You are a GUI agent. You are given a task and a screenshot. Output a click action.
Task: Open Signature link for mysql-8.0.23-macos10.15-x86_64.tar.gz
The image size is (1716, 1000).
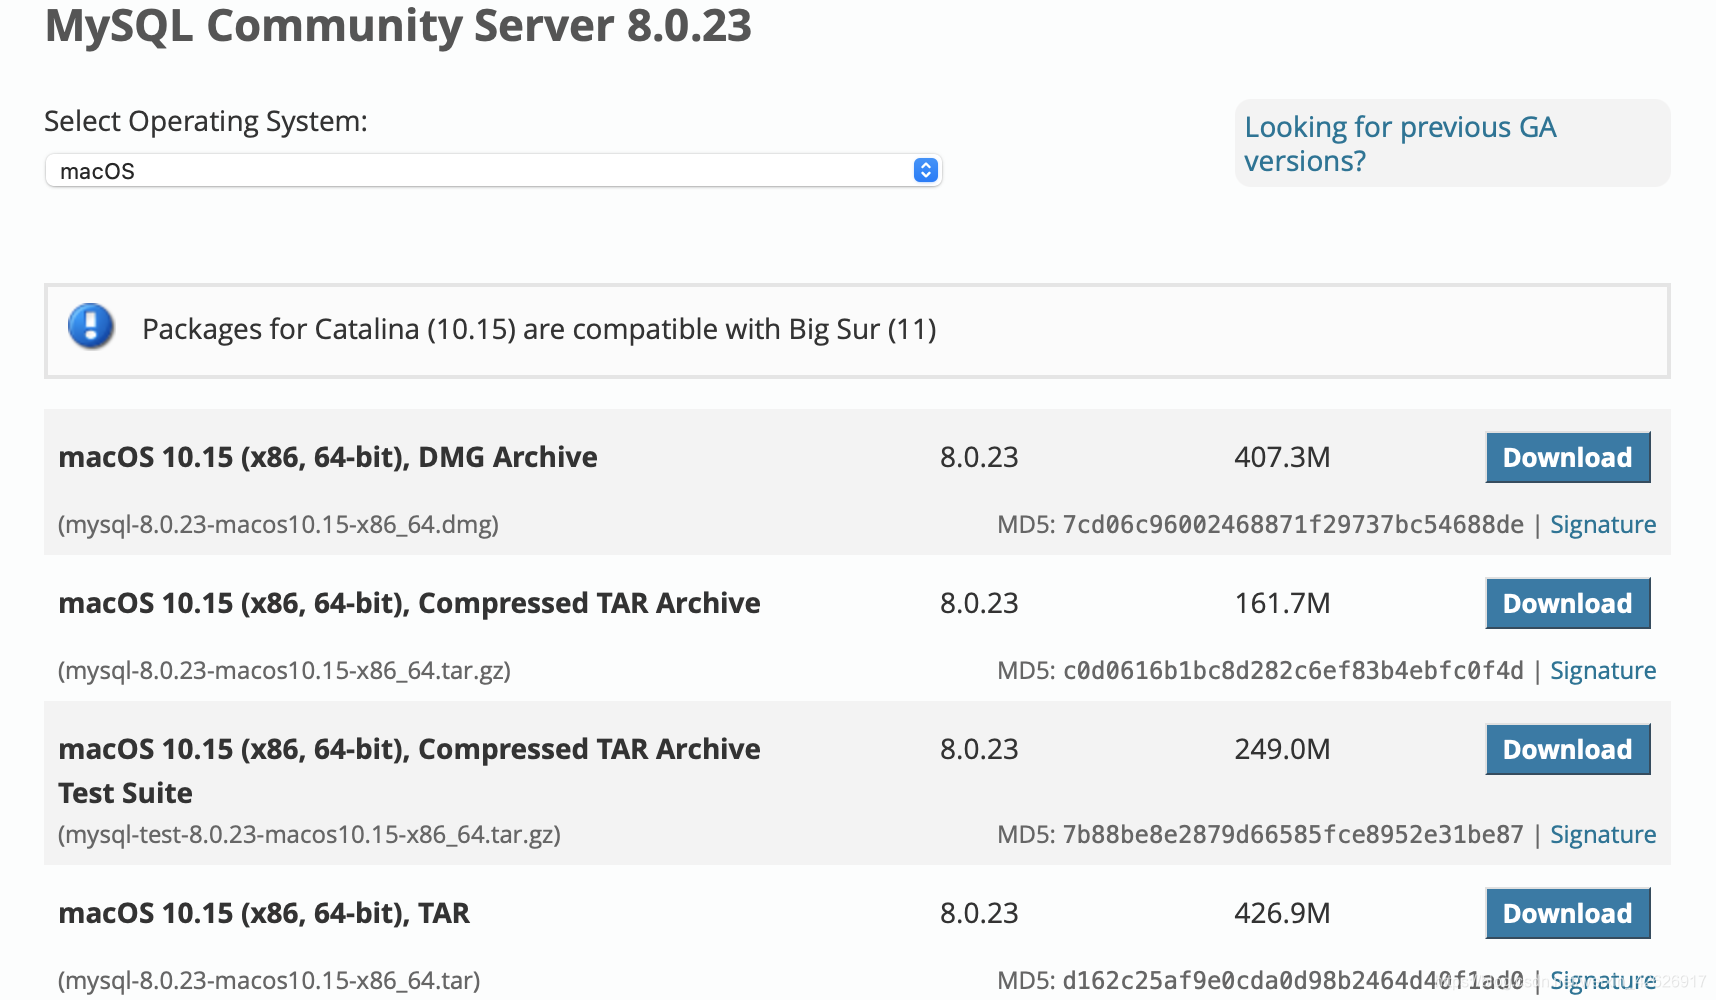1603,671
